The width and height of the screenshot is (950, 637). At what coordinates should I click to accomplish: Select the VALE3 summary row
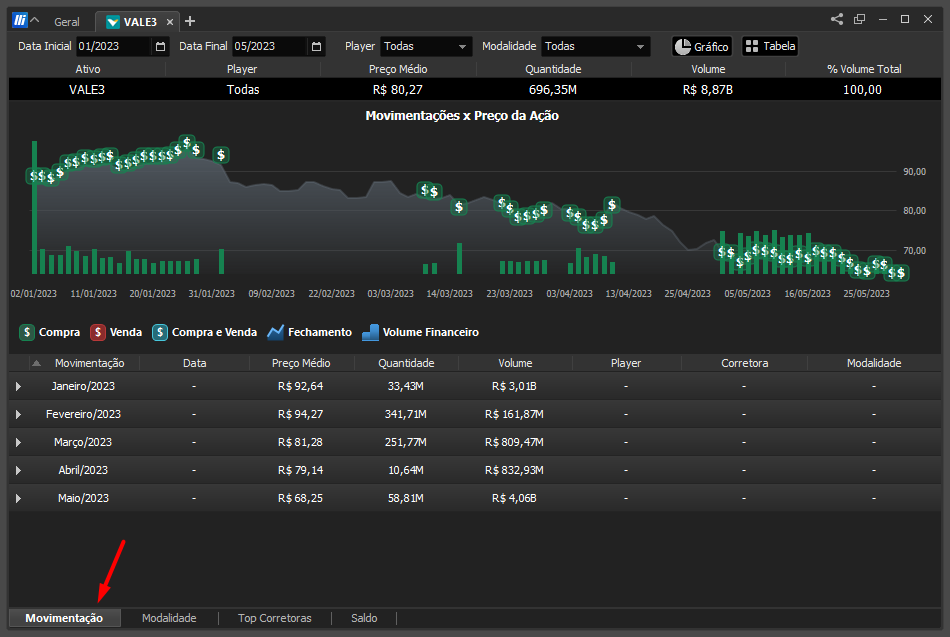475,90
